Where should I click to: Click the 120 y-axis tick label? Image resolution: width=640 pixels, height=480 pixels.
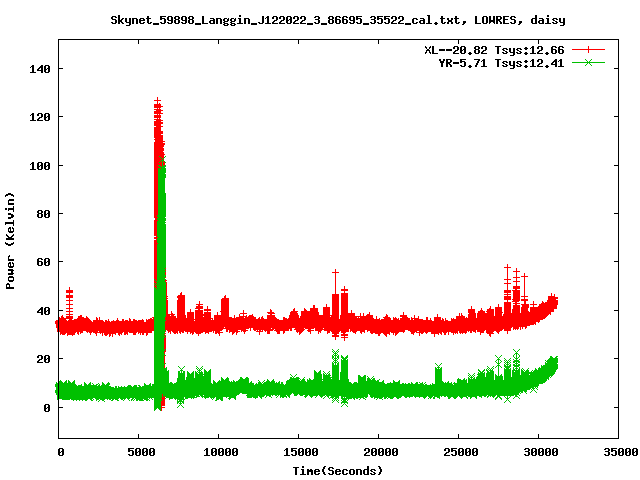click(x=40, y=117)
